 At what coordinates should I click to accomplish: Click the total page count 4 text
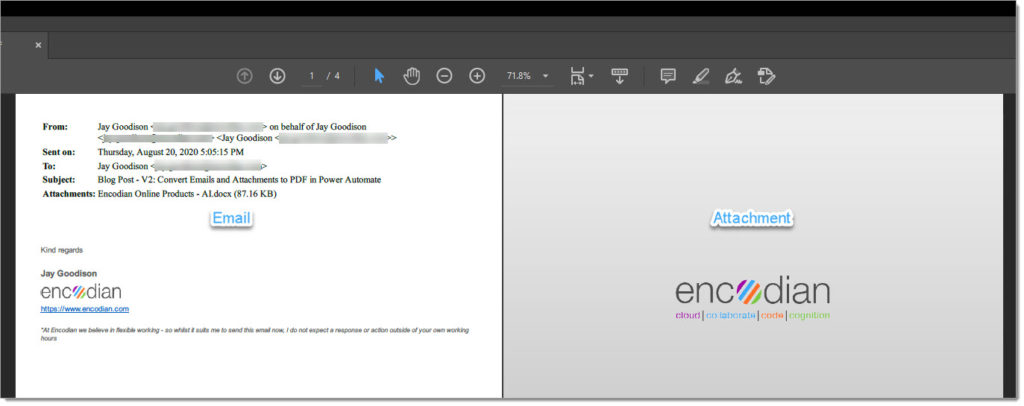tap(337, 76)
